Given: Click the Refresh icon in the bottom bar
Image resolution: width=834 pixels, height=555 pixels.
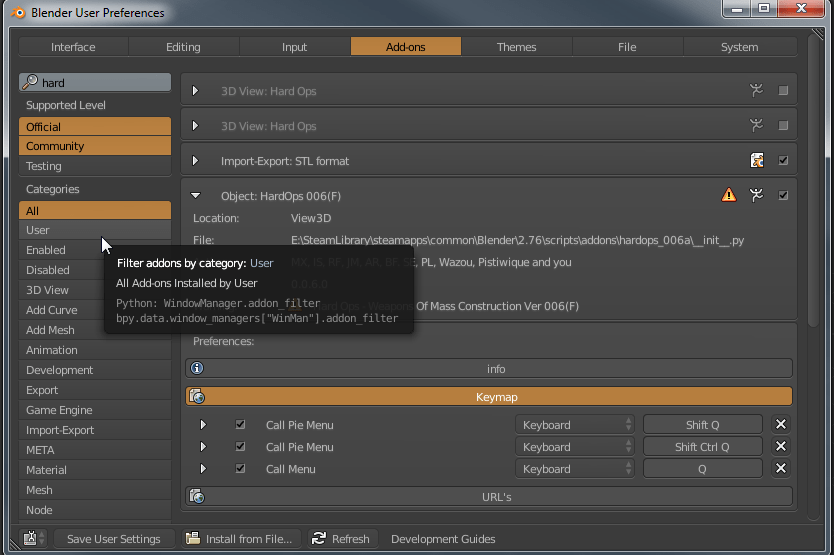Looking at the screenshot, I should 319,538.
